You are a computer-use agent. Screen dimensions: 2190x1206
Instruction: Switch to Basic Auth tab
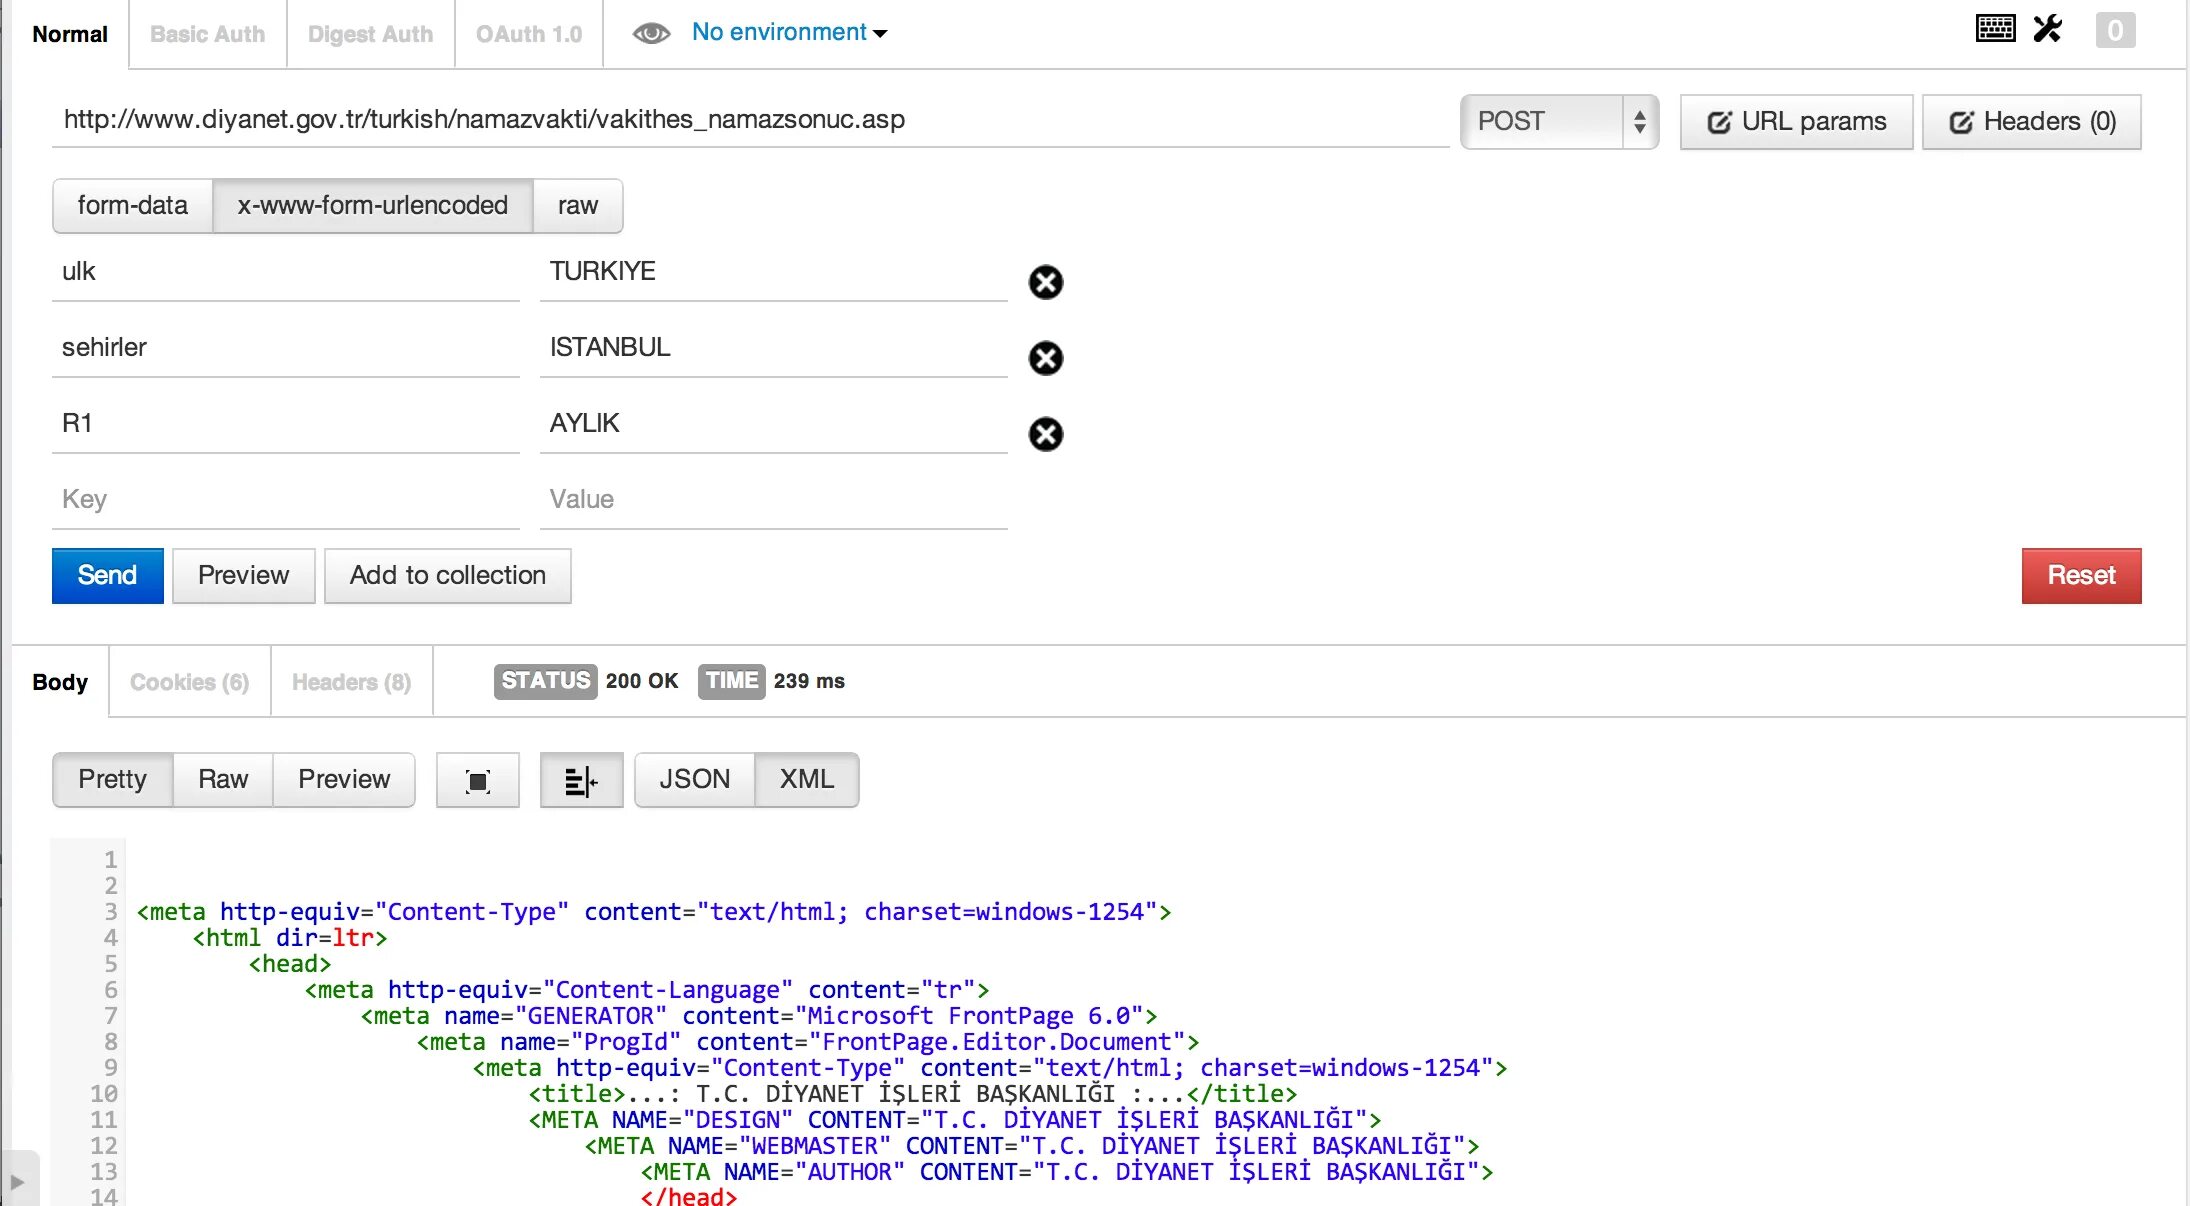[x=206, y=31]
